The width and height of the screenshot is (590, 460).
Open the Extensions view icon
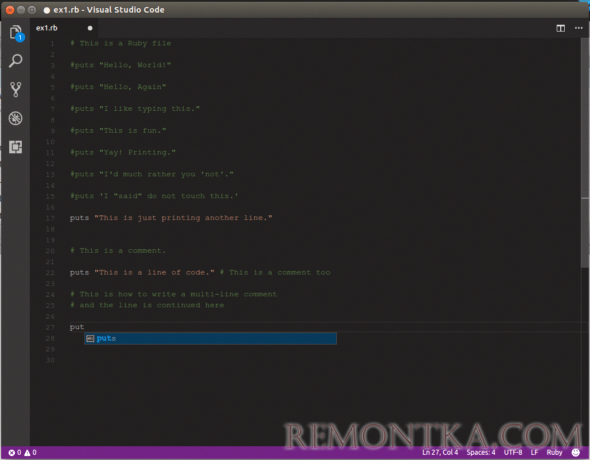click(x=15, y=147)
